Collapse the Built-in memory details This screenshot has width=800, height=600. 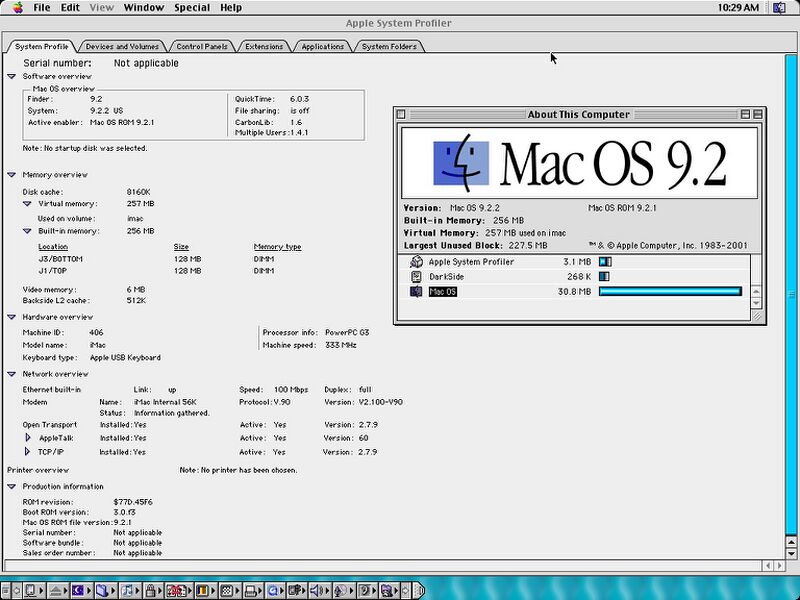(x=27, y=231)
